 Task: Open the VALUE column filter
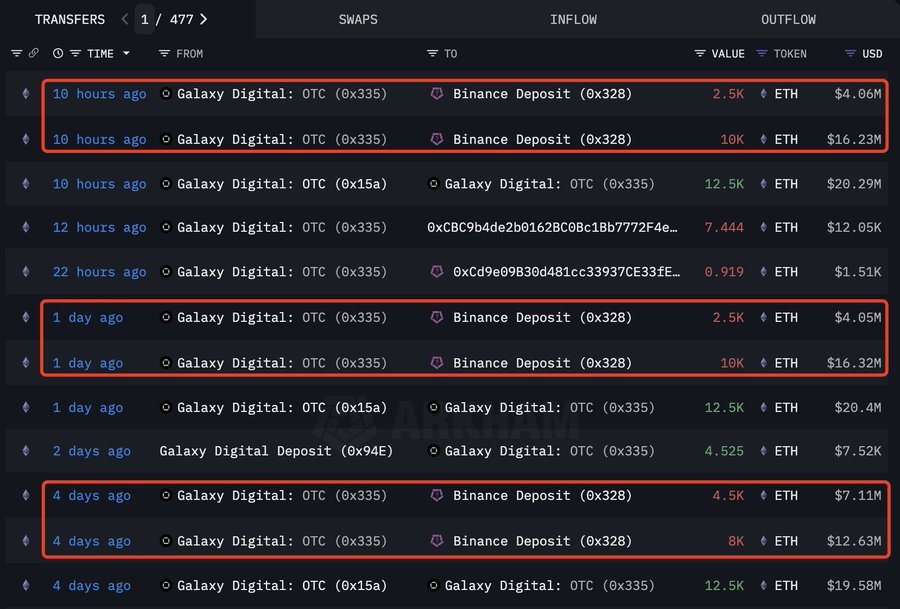point(700,53)
